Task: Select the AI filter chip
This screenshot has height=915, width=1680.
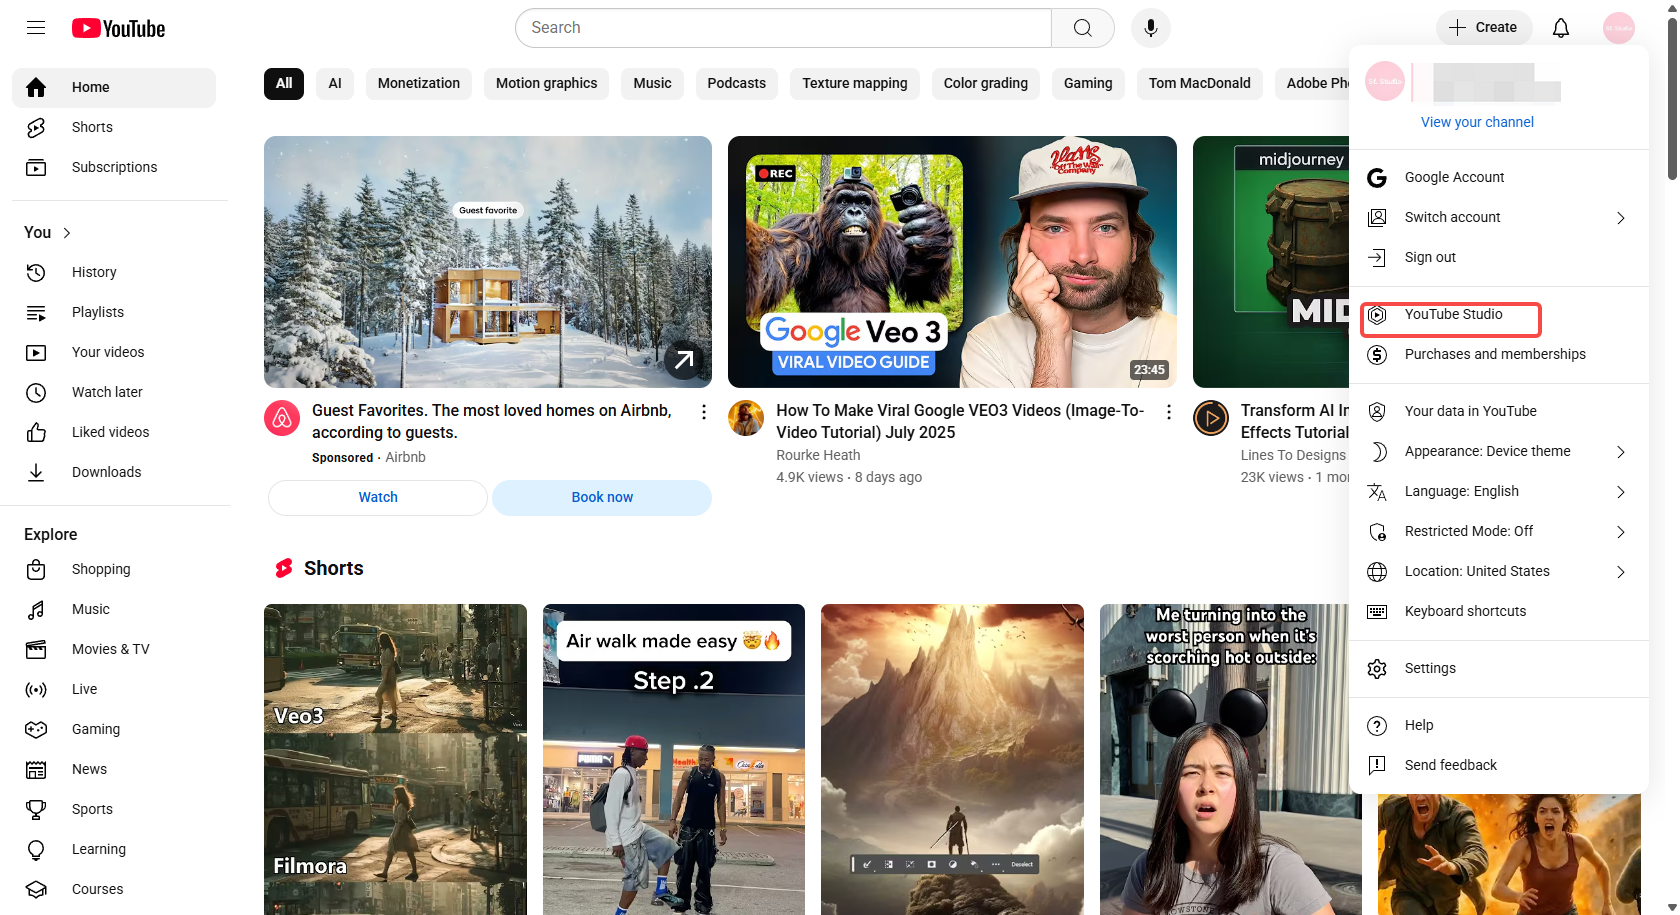Action: (335, 83)
